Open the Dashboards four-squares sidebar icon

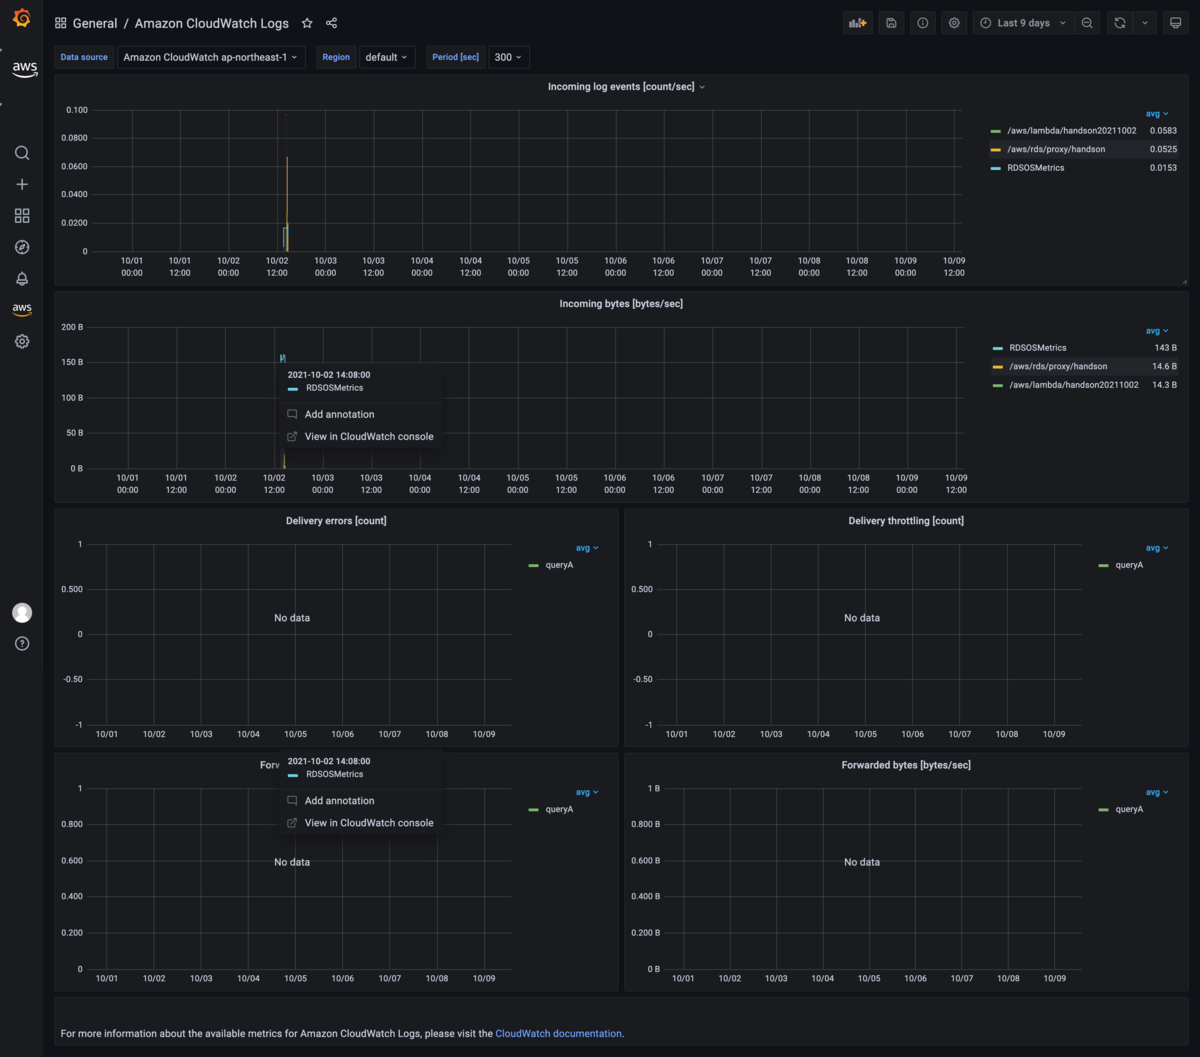(x=22, y=216)
